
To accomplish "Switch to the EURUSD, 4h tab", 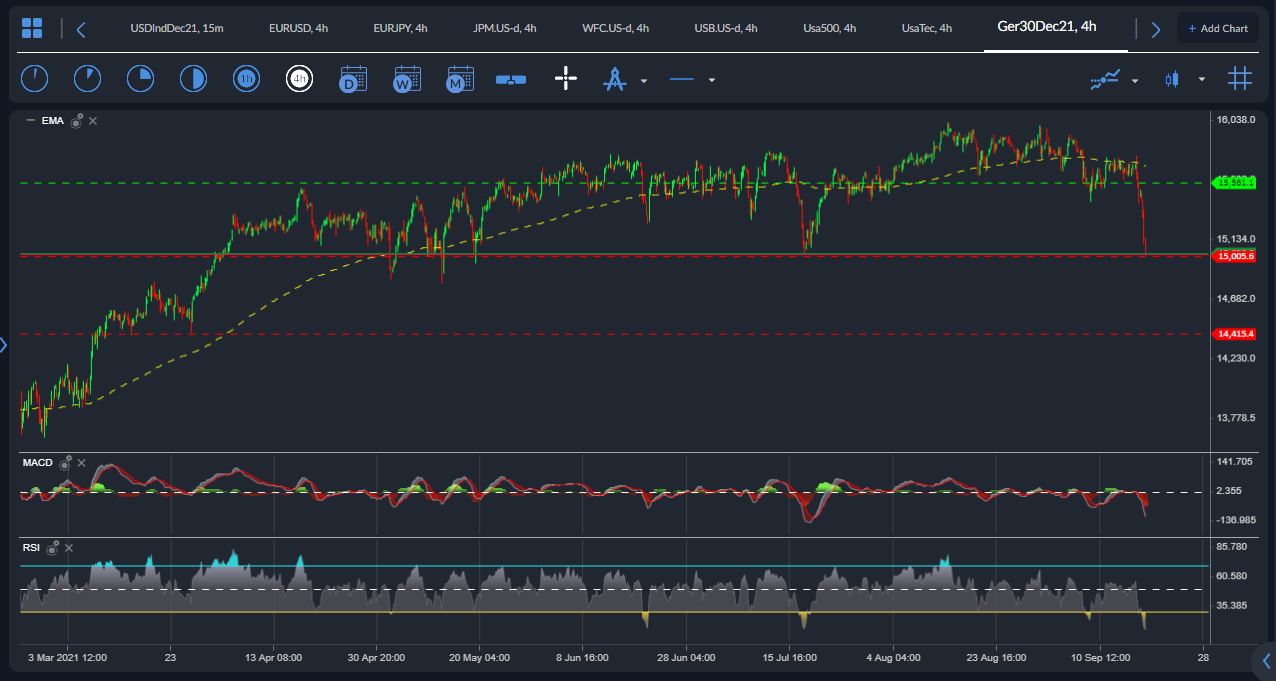I will point(298,28).
